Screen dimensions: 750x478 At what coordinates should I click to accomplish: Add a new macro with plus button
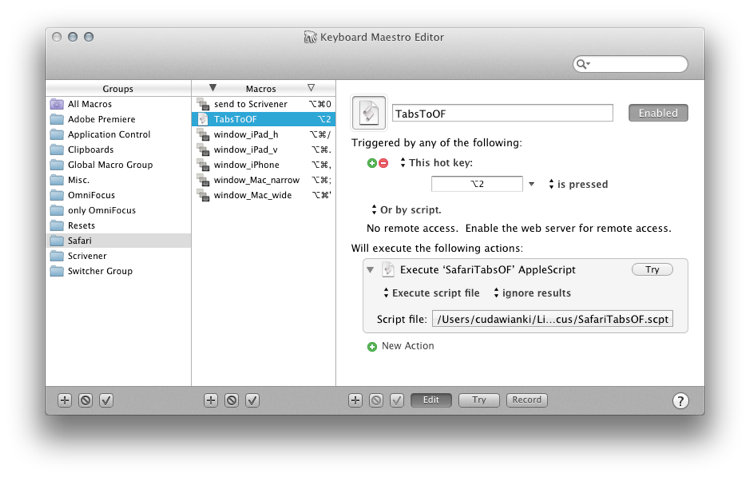coord(211,400)
